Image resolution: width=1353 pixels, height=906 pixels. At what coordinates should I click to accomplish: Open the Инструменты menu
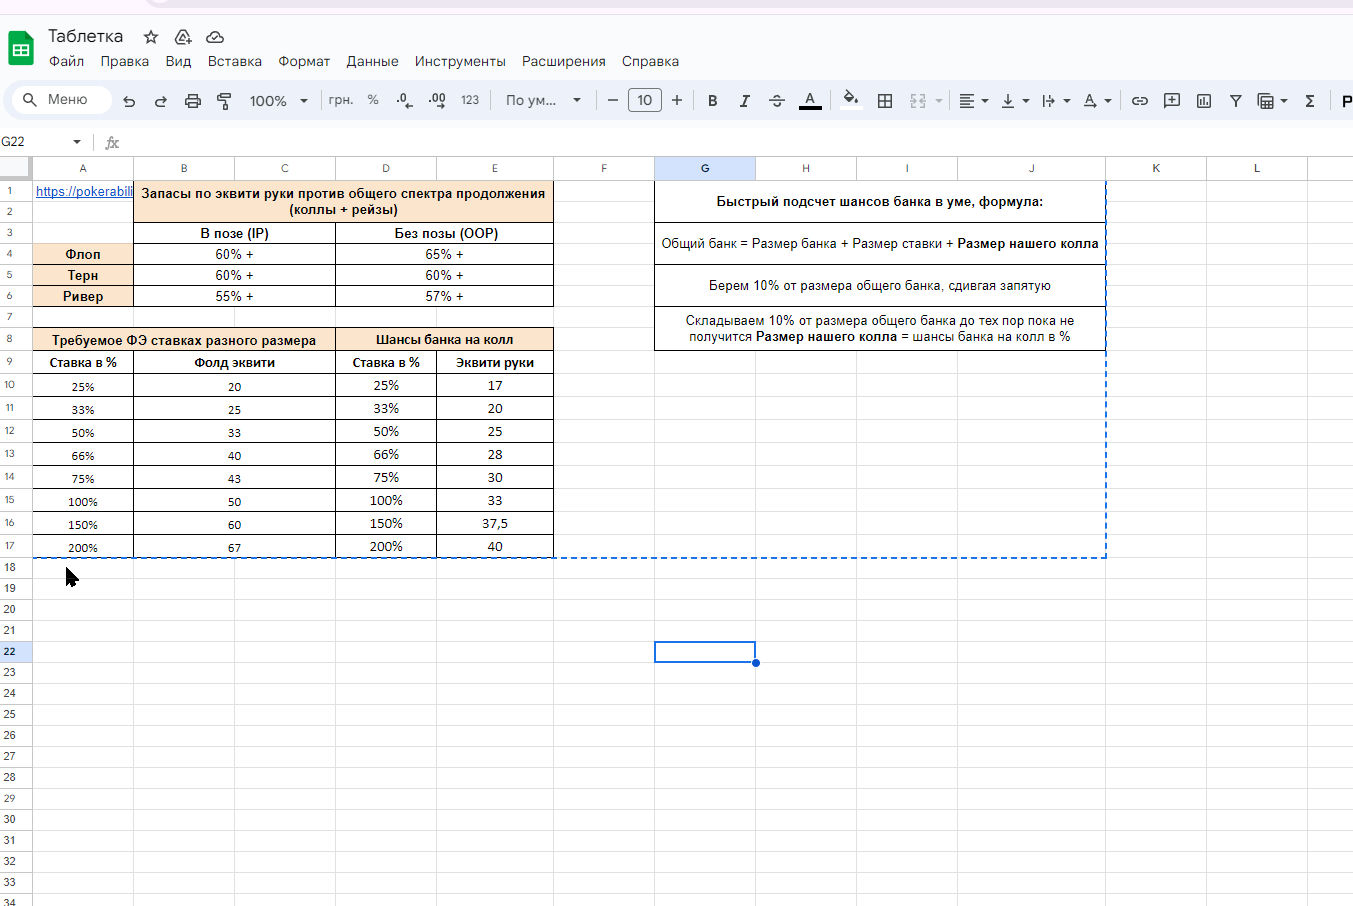pyautogui.click(x=460, y=61)
